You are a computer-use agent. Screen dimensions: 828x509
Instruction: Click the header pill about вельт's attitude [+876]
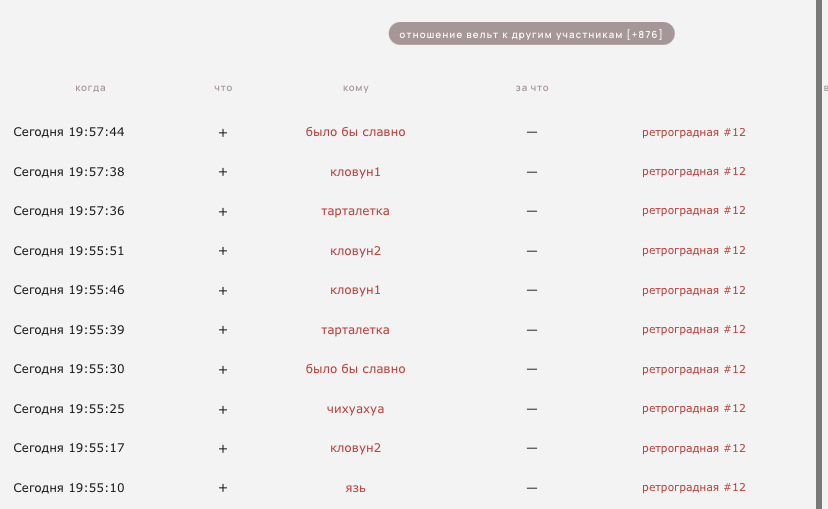click(531, 34)
